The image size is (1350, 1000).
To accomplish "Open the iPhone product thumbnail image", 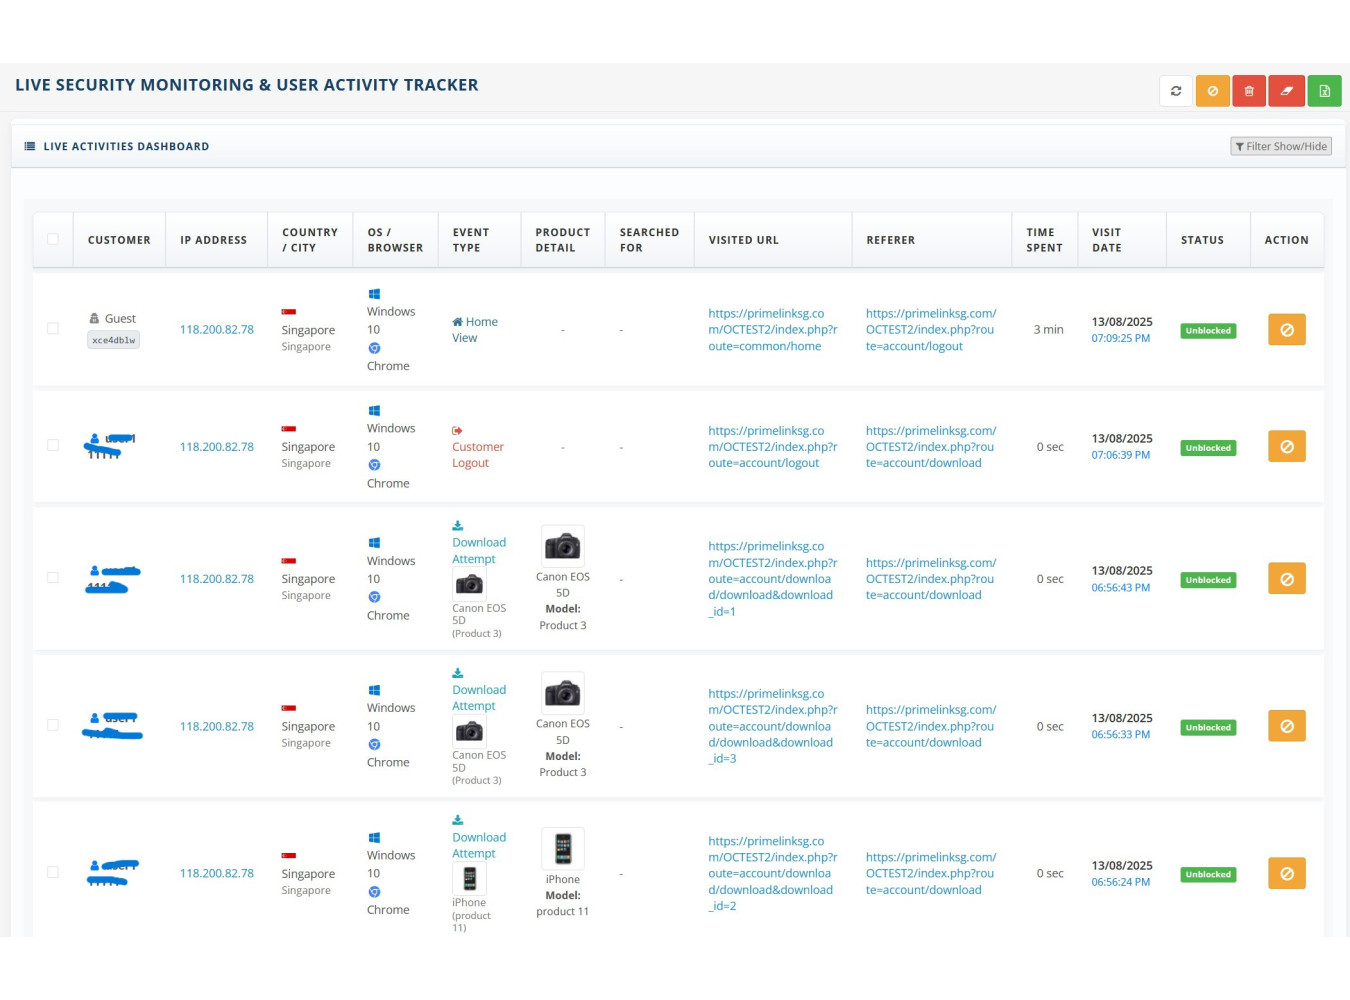I will (x=562, y=849).
